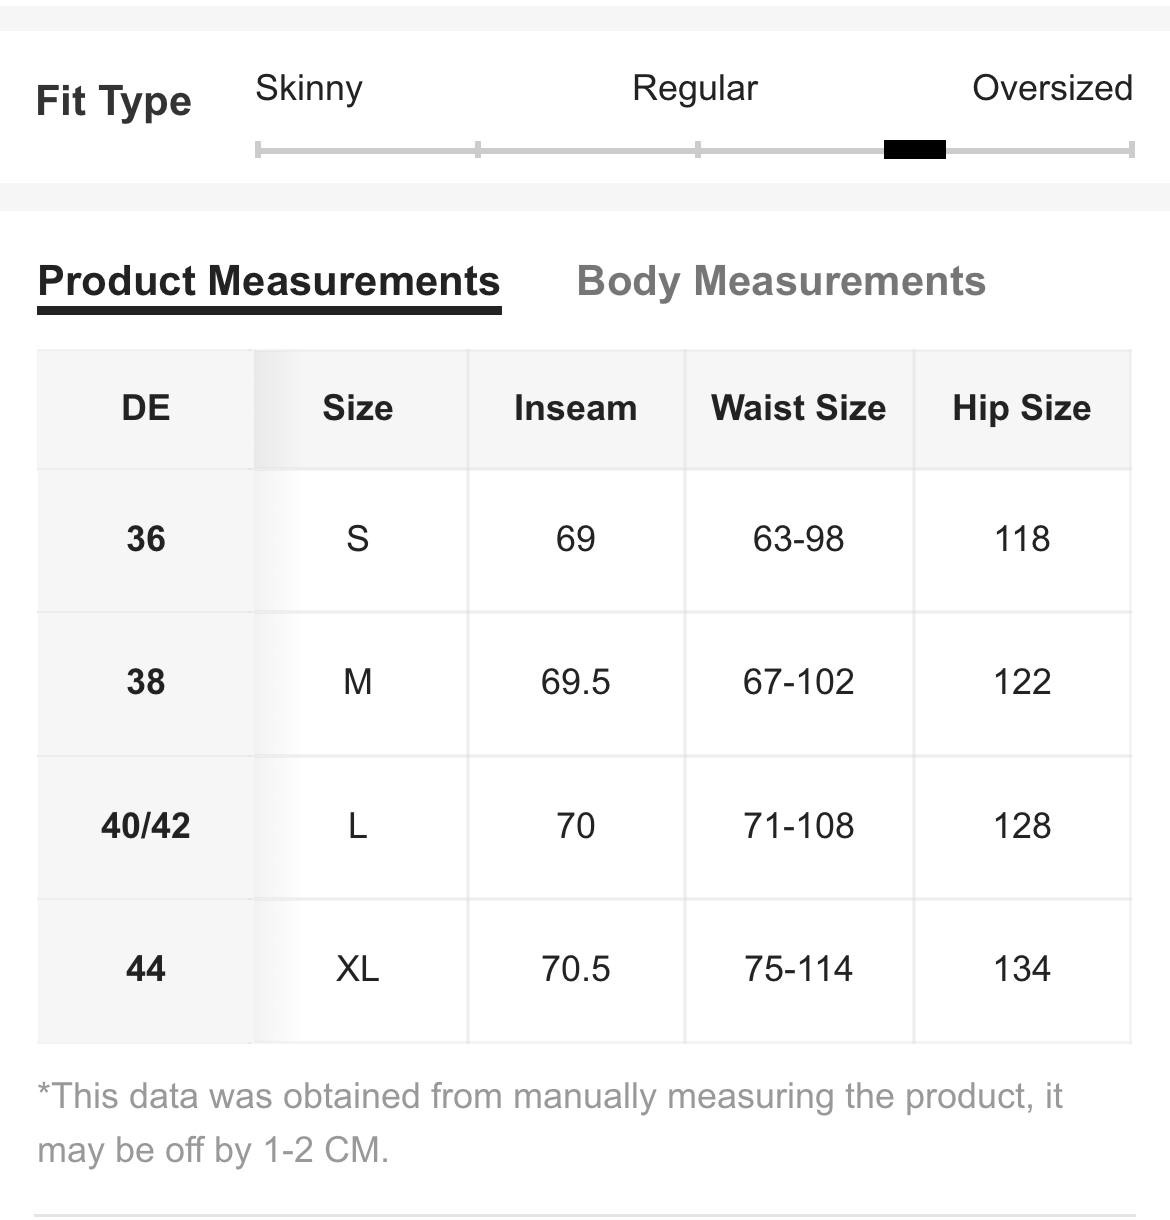Select the DE 36 row label
The width and height of the screenshot is (1170, 1220).
coord(146,539)
